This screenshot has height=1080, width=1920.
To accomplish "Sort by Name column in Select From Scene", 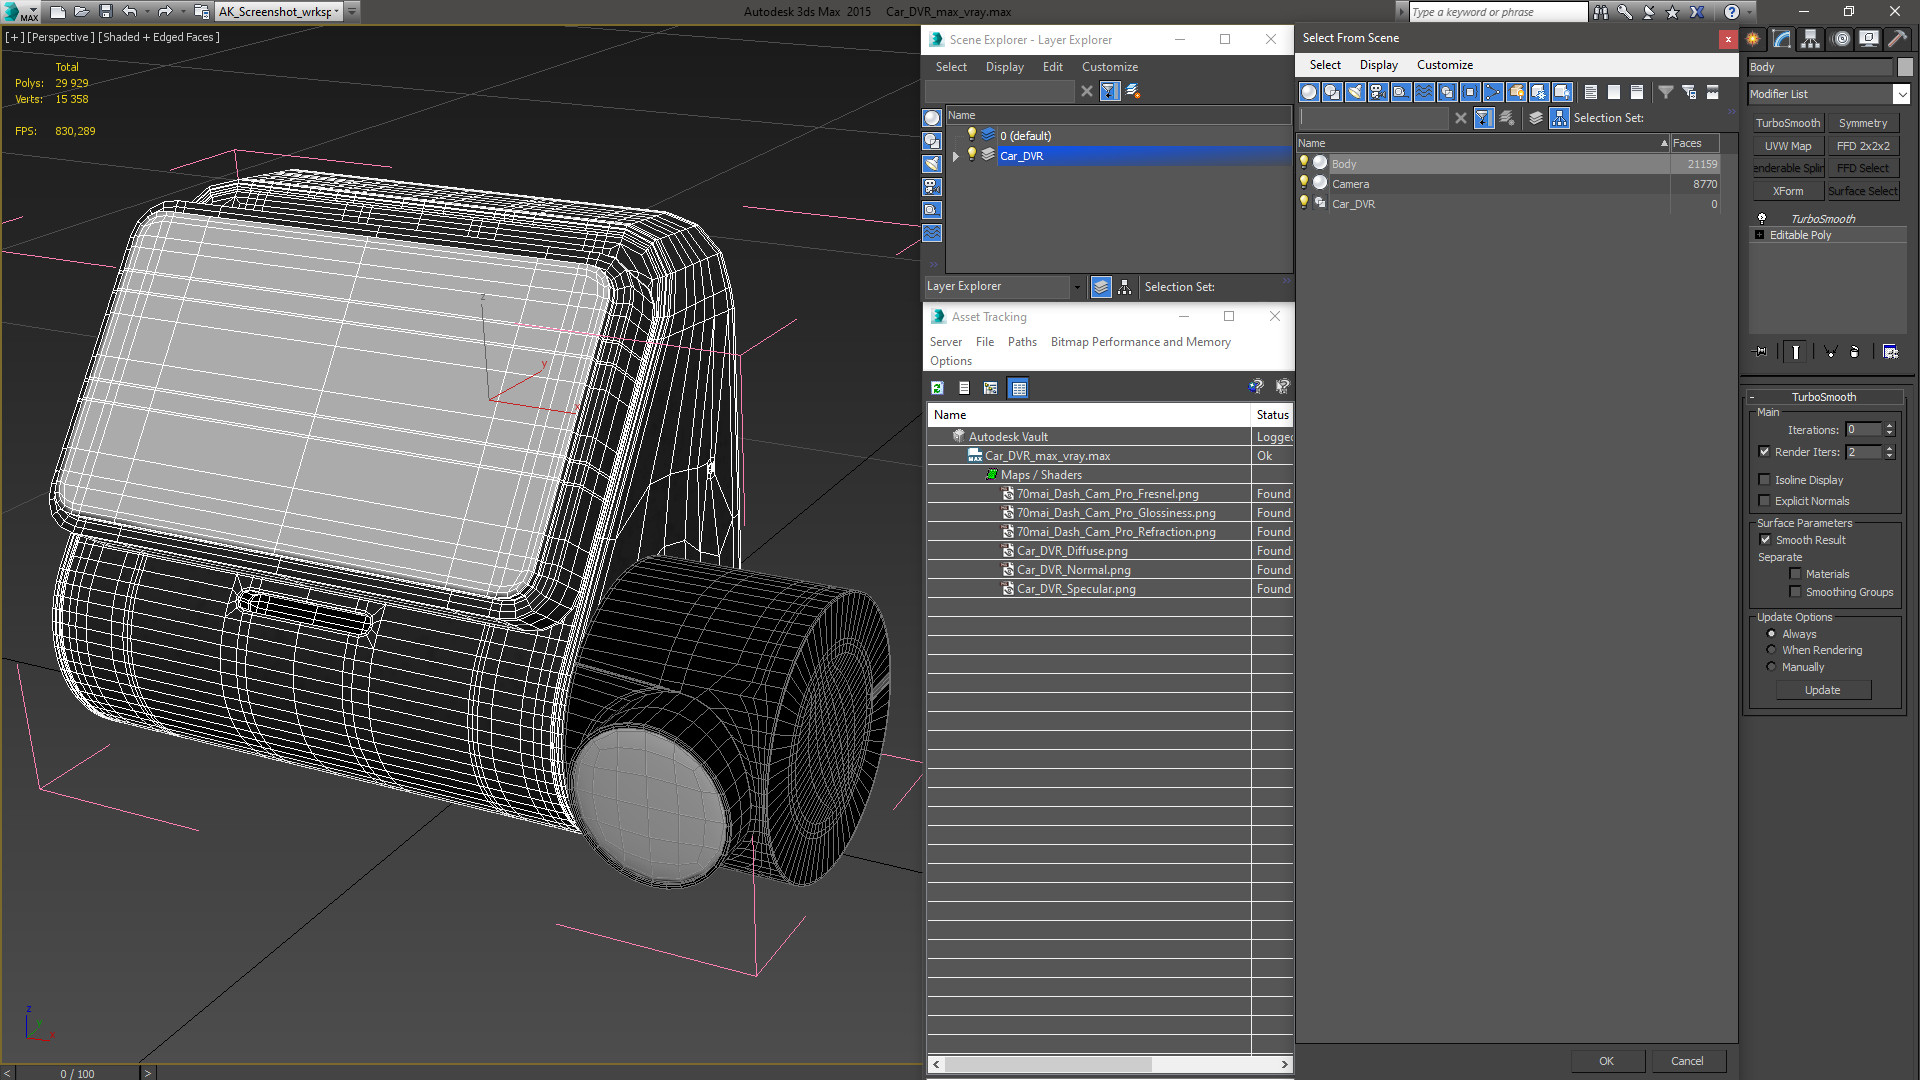I will click(1483, 143).
